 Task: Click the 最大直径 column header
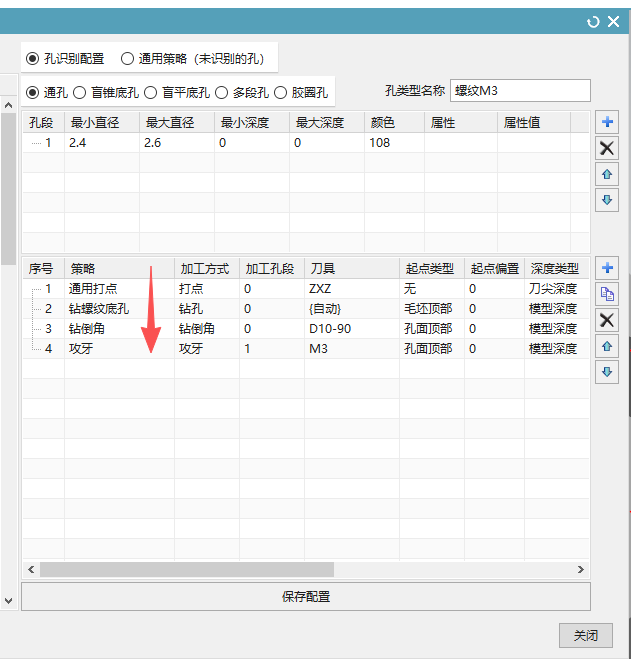177,123
